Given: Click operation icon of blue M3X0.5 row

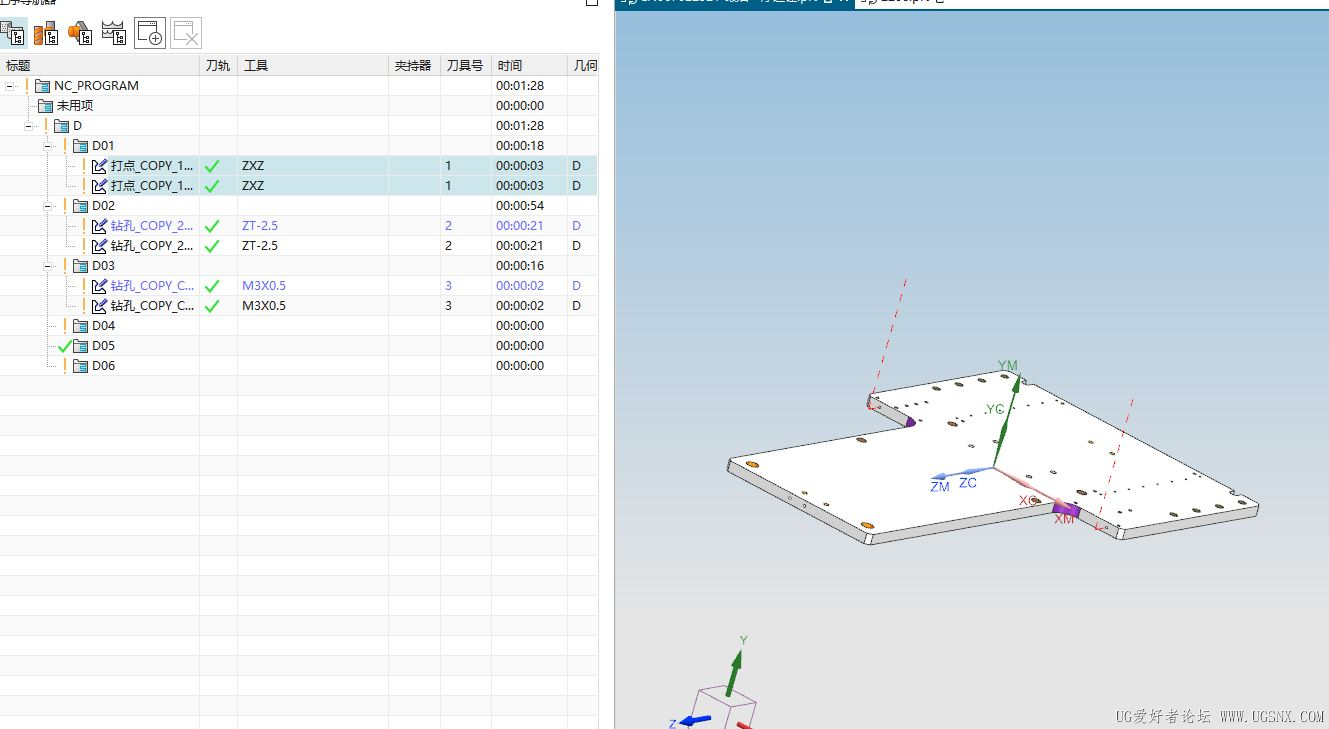Looking at the screenshot, I should 100,286.
